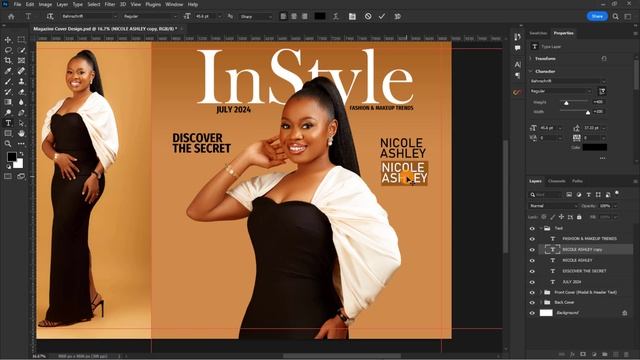Switch to the Swatches tab
640x360 pixels.
click(538, 33)
